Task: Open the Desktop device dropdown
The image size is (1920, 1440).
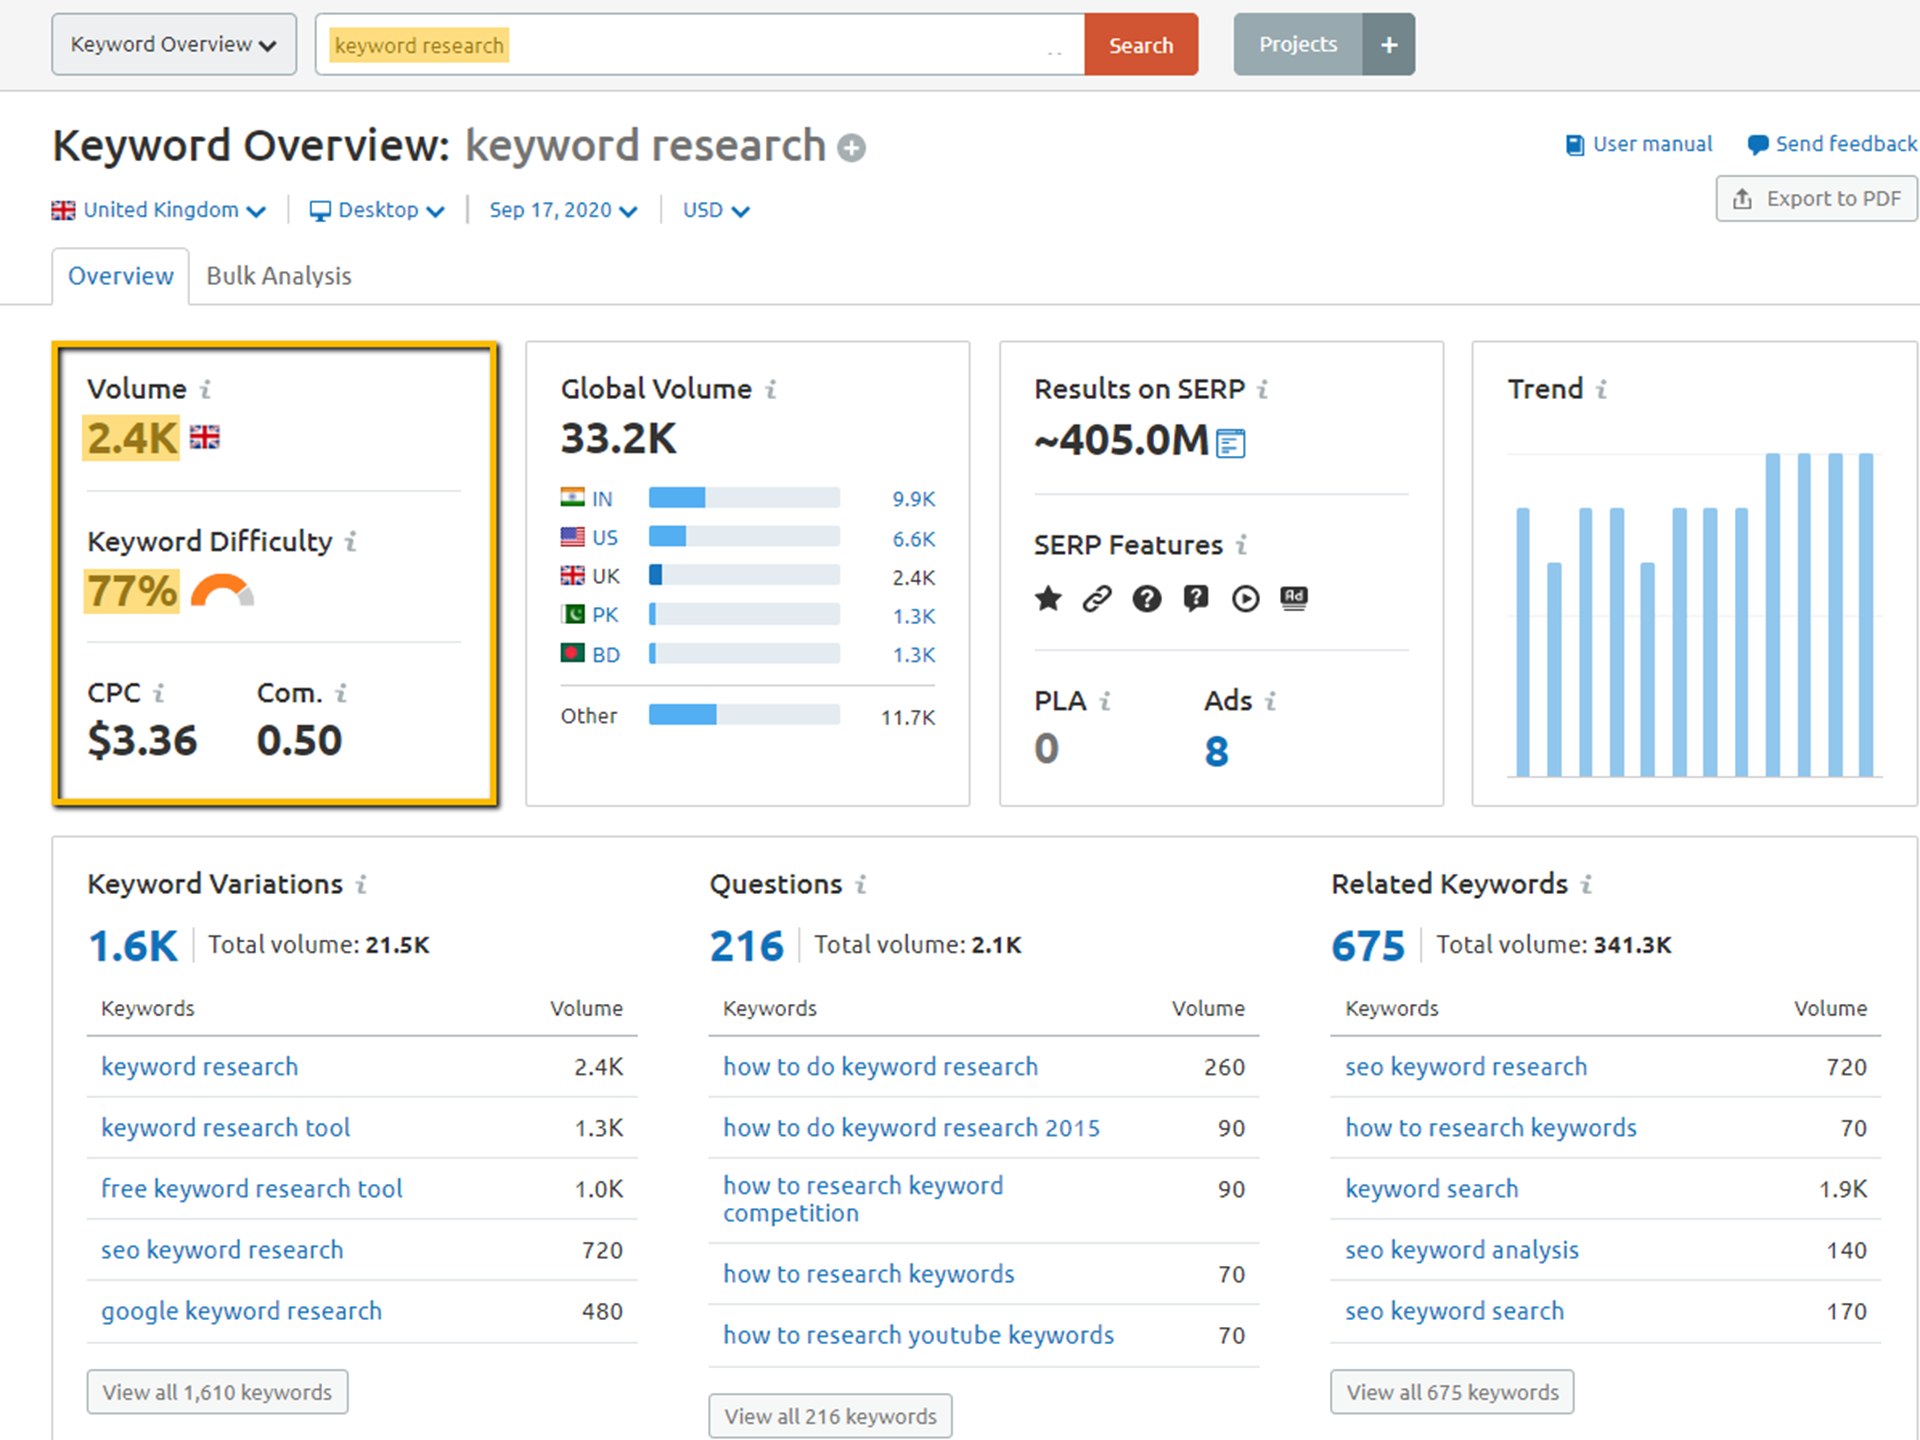Action: point(377,209)
